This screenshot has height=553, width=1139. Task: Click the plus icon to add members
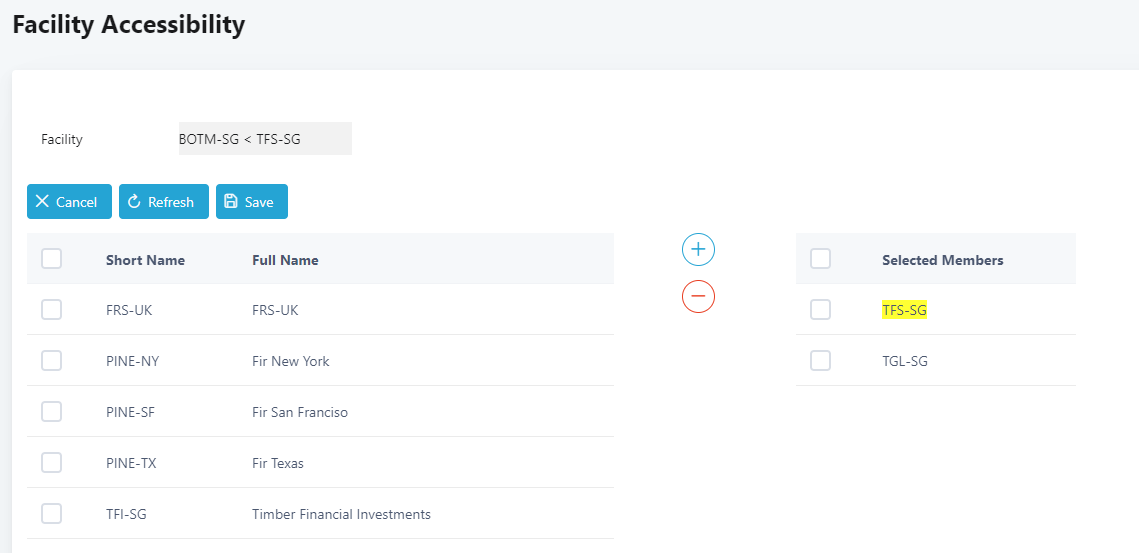[698, 249]
